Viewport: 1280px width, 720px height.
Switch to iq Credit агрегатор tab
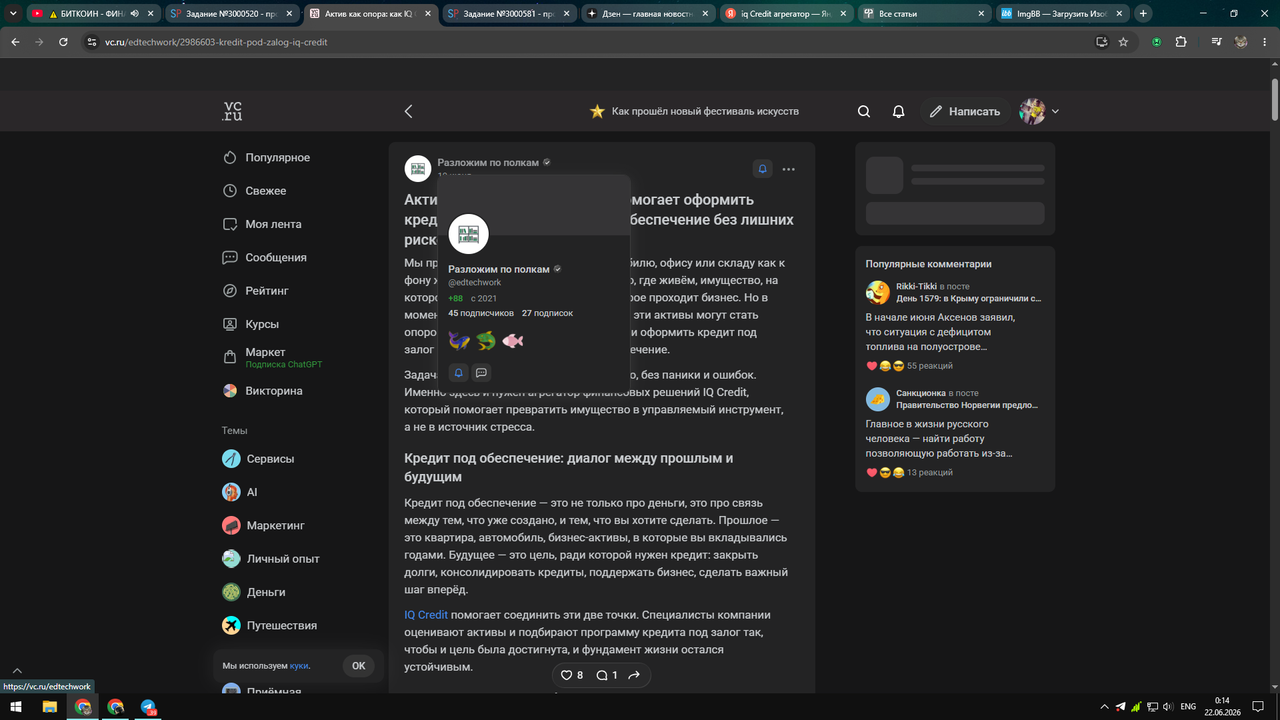(786, 13)
